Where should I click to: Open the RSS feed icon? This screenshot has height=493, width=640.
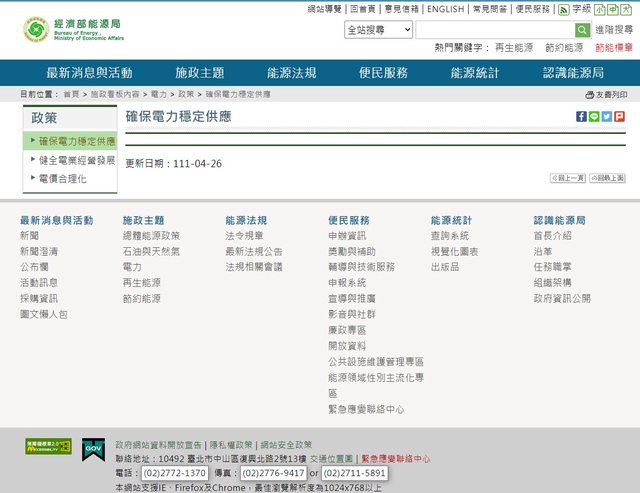point(563,9)
